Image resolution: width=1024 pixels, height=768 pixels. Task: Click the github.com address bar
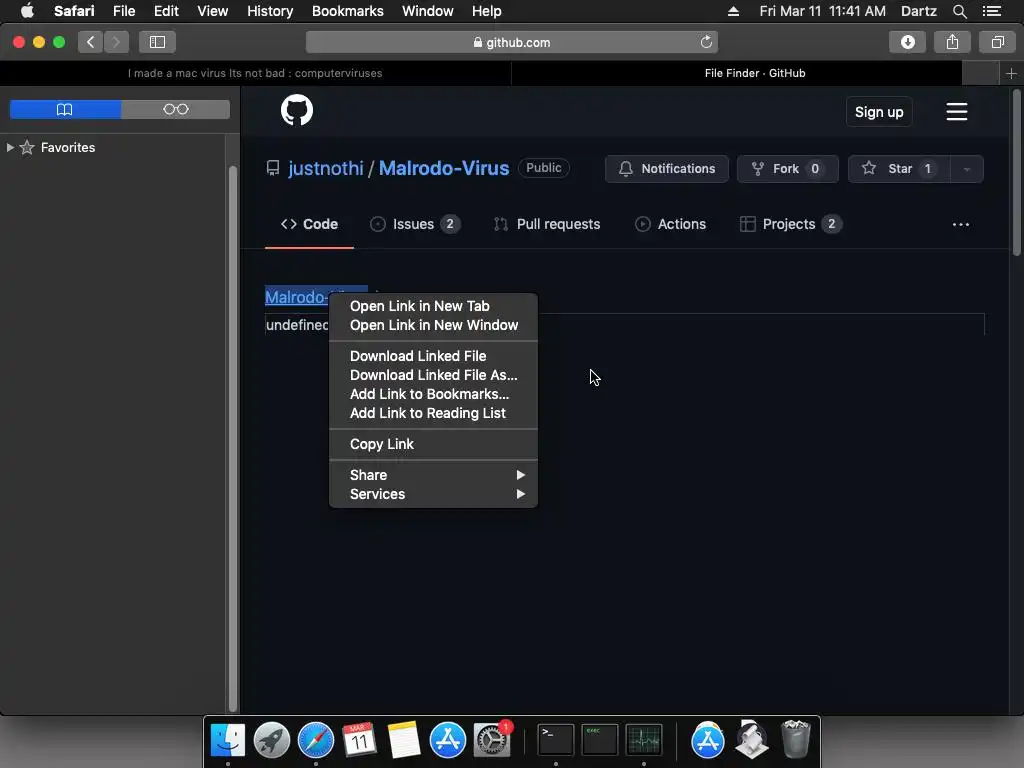(512, 42)
